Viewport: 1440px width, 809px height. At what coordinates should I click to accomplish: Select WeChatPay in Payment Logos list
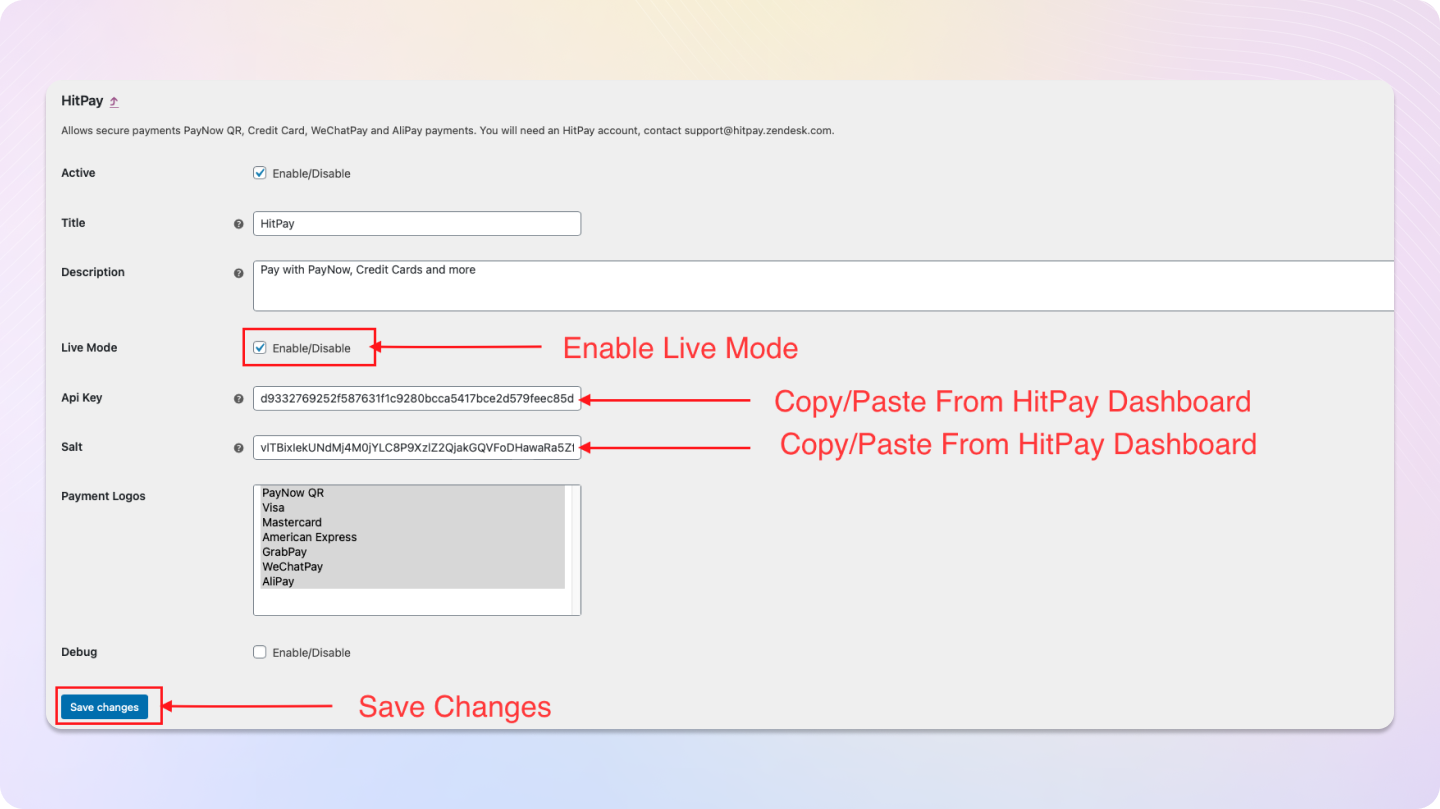tap(410, 567)
